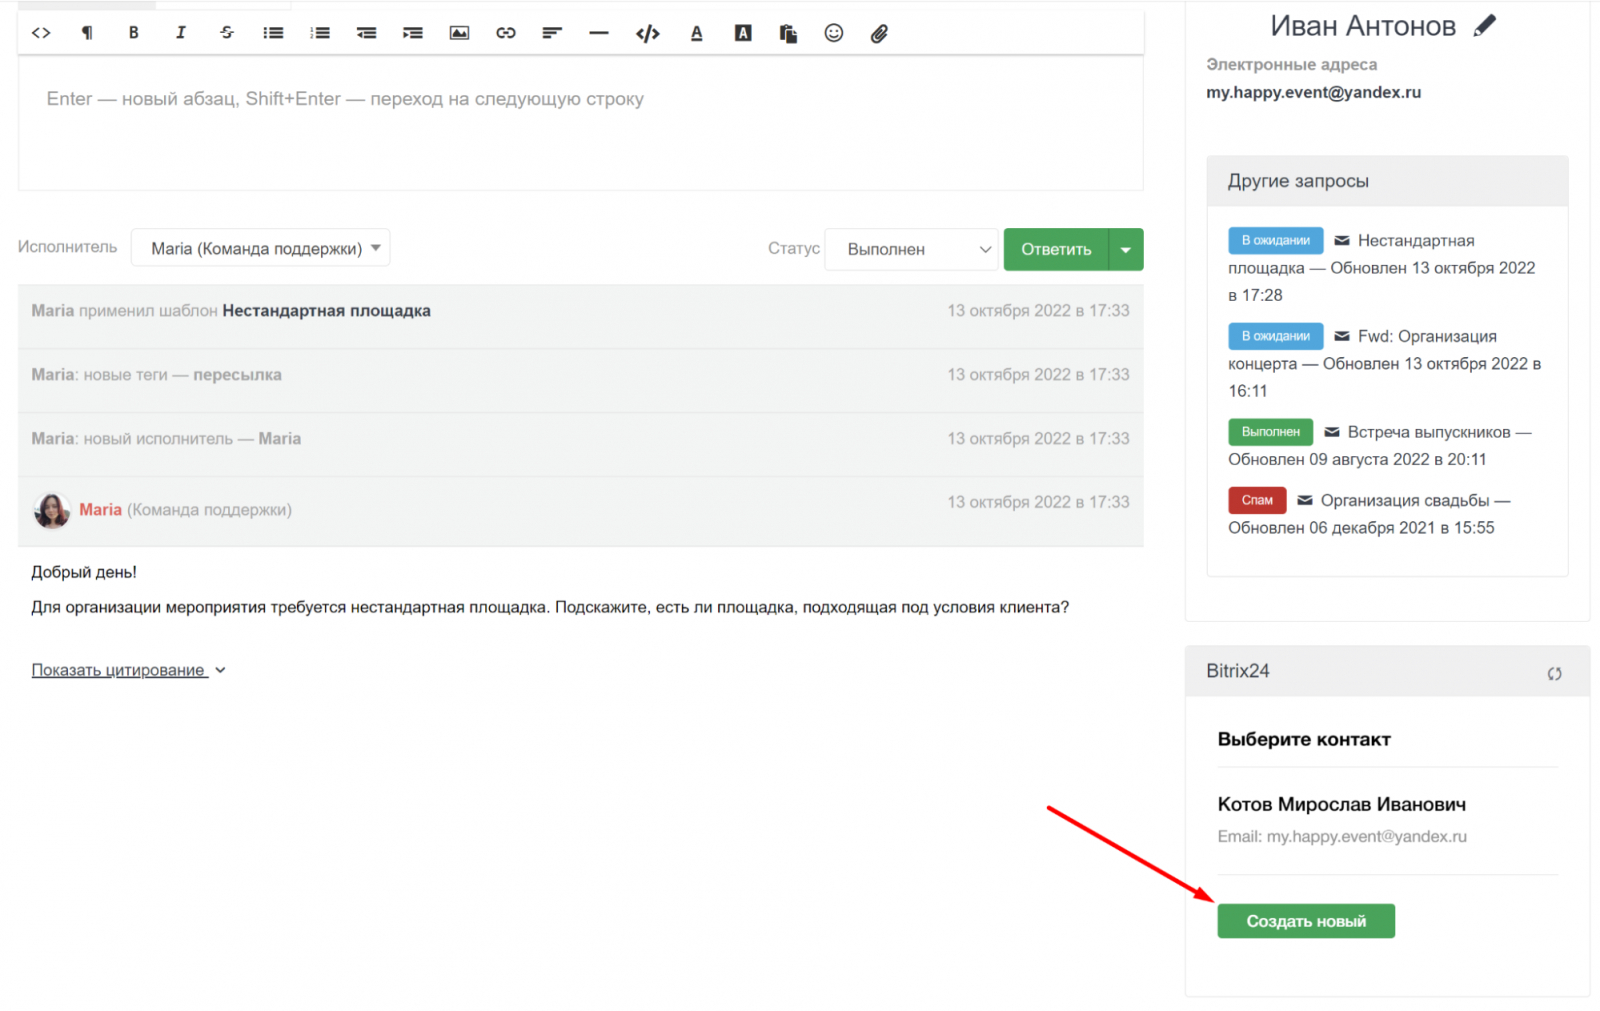1600x1011 pixels.
Task: Expand Показать цитирование quoted text
Action: click(128, 670)
